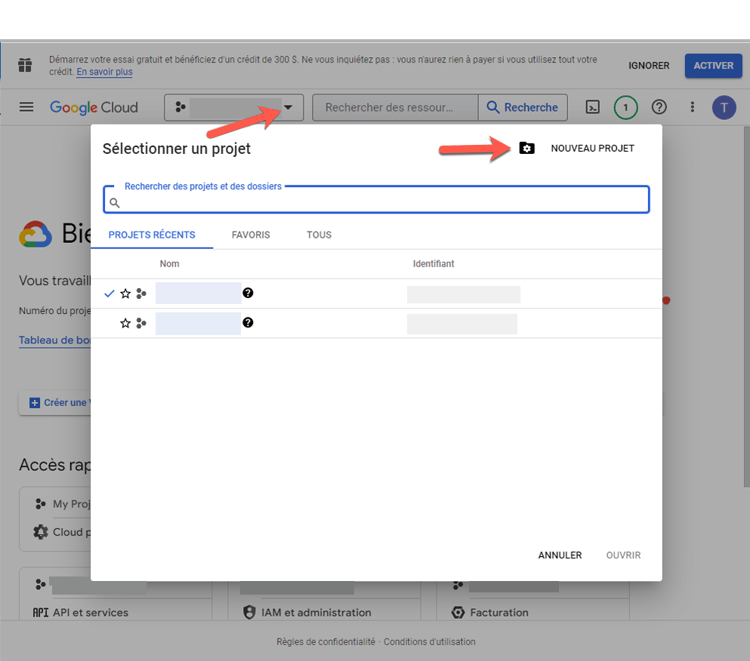
Task: Open Conditions d'utilisation link
Action: (430, 642)
